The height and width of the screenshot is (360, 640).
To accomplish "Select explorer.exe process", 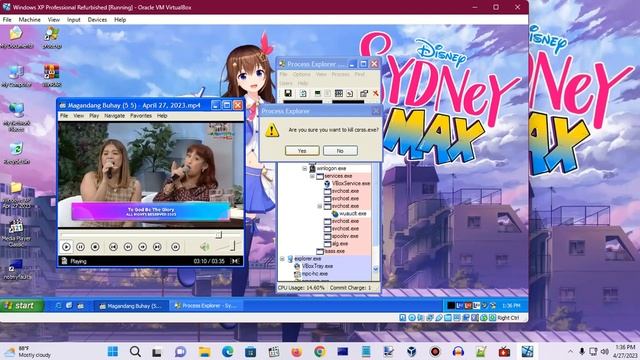I will point(307,258).
